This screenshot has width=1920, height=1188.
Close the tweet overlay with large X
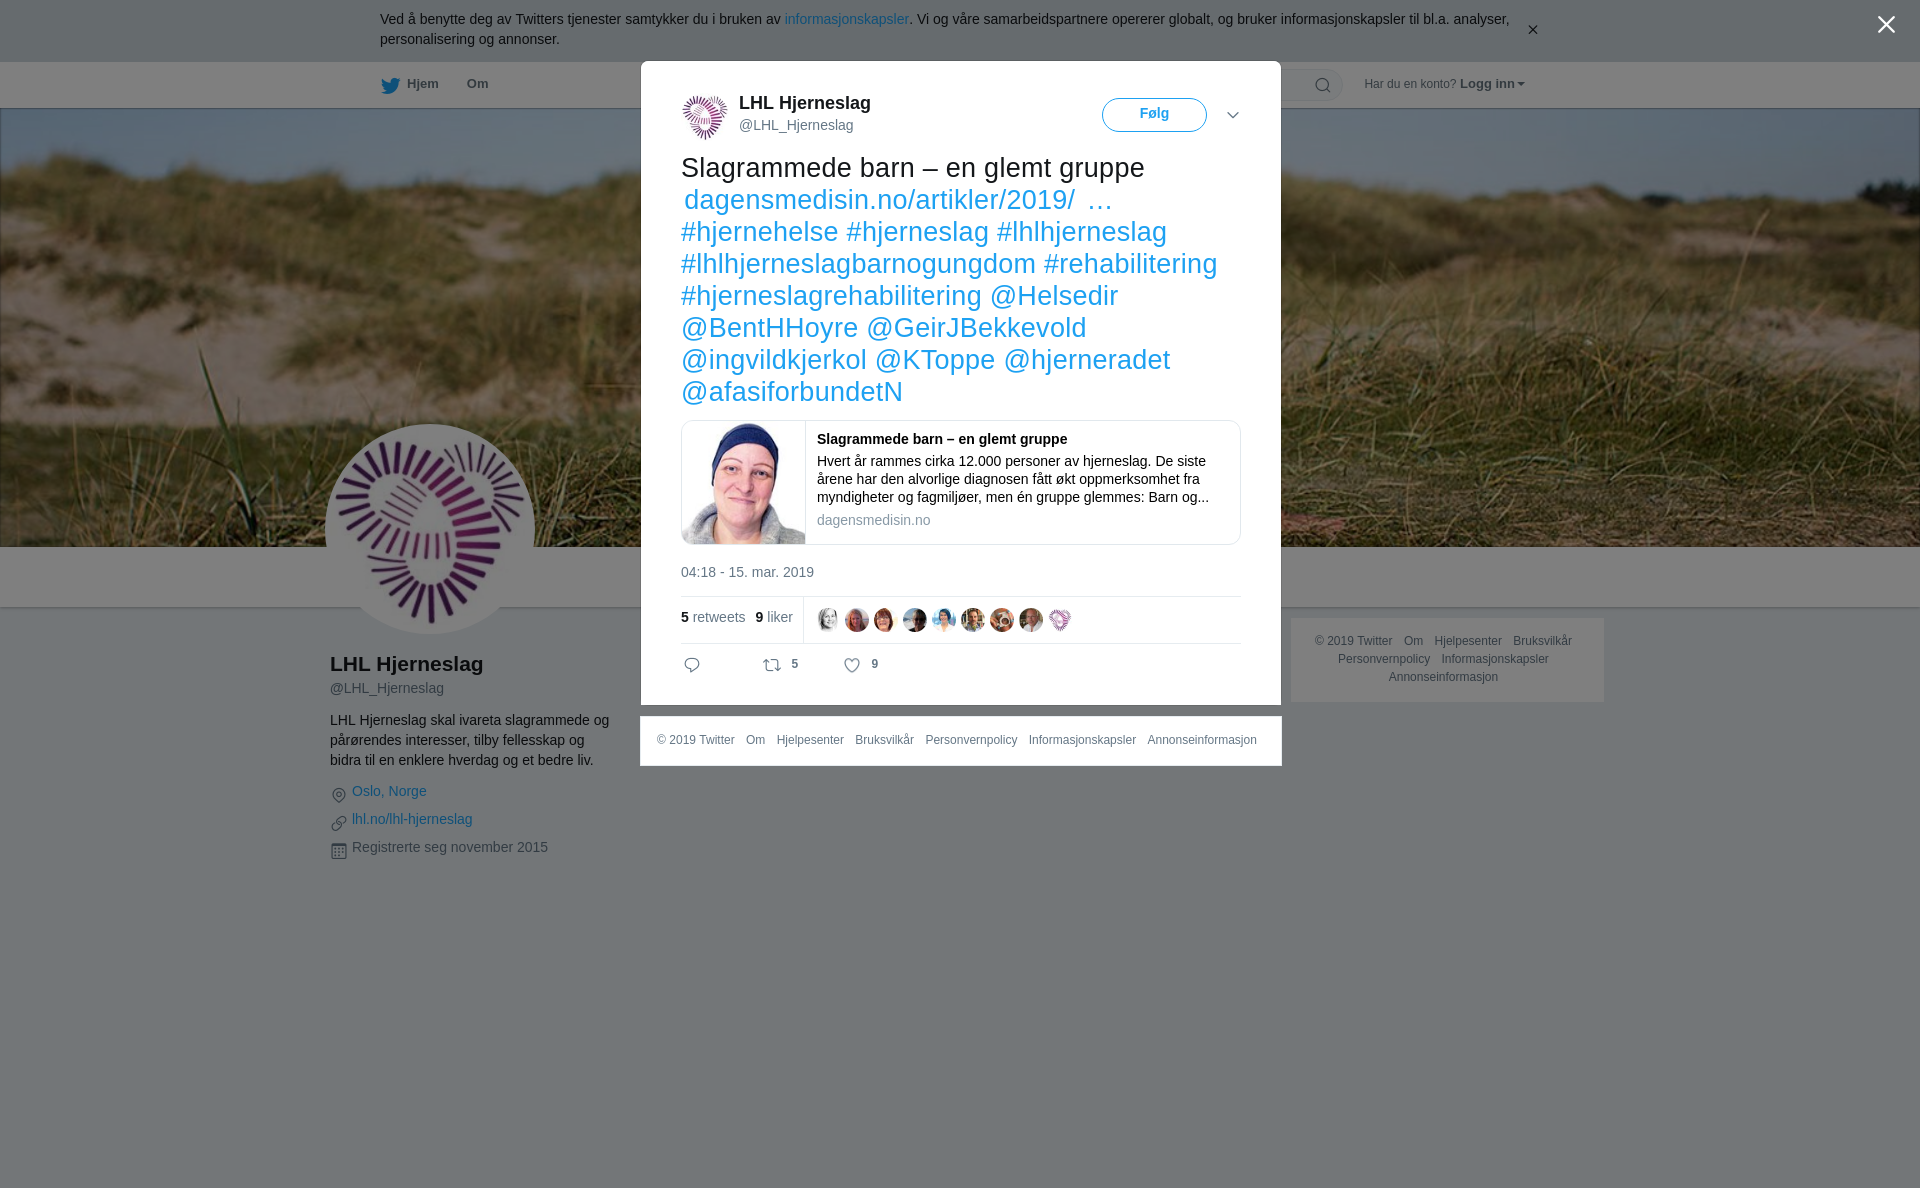tap(1886, 25)
